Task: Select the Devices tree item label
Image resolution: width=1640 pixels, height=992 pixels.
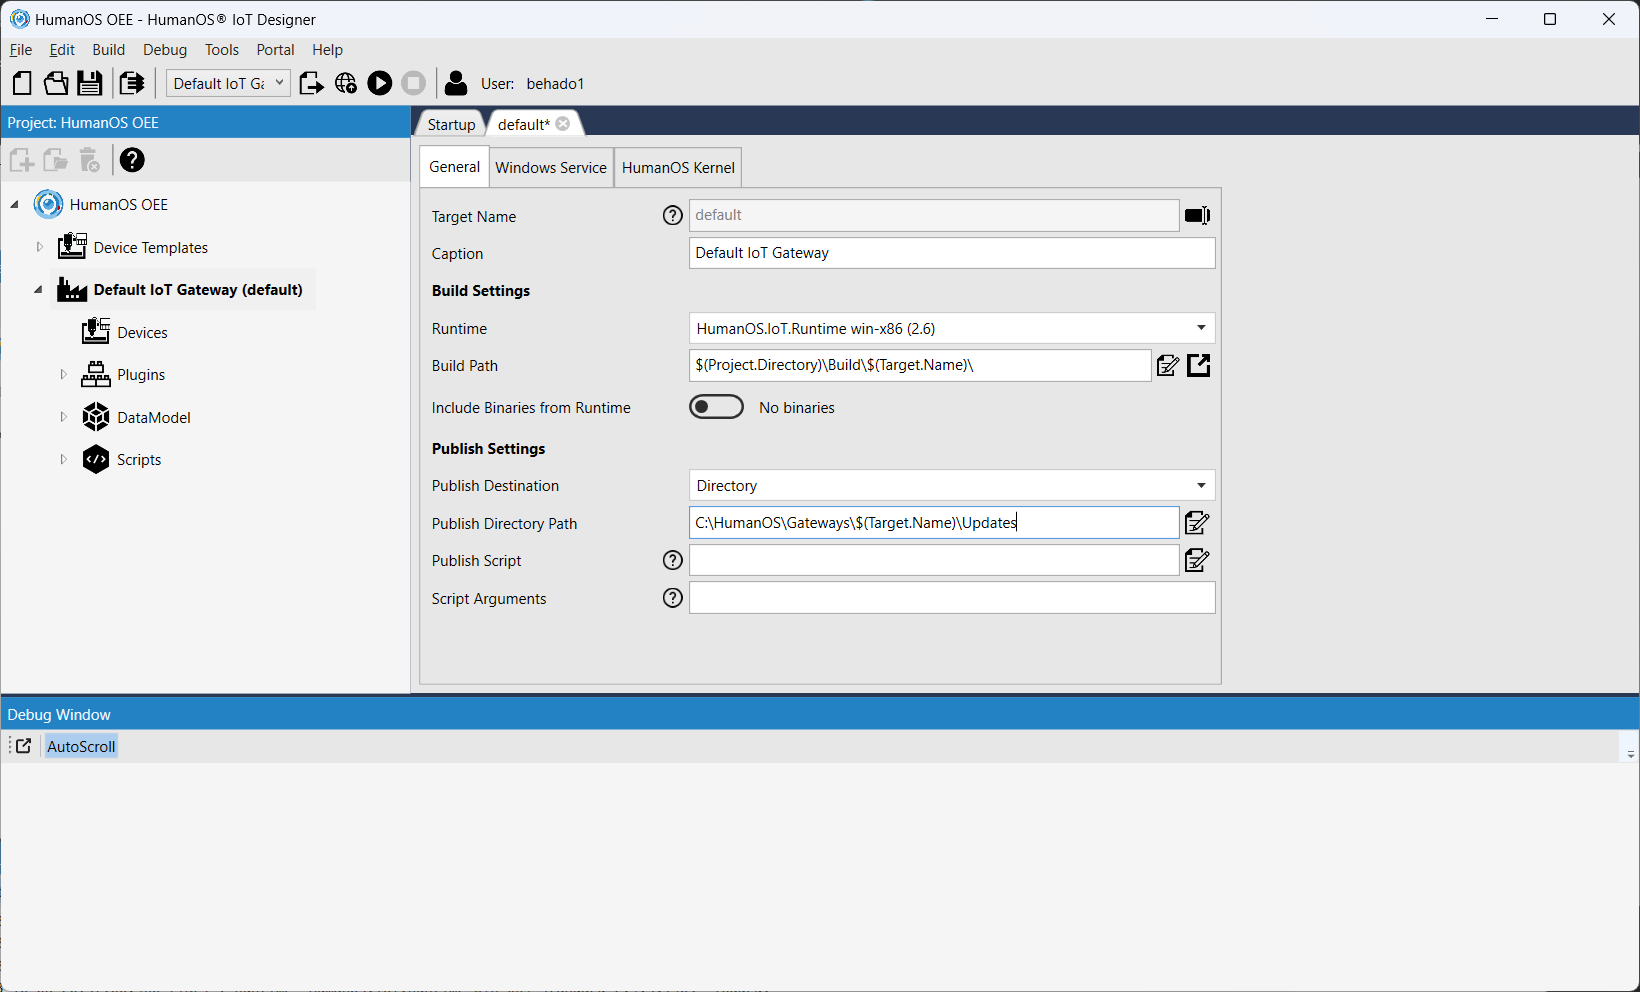Action: tap(142, 332)
